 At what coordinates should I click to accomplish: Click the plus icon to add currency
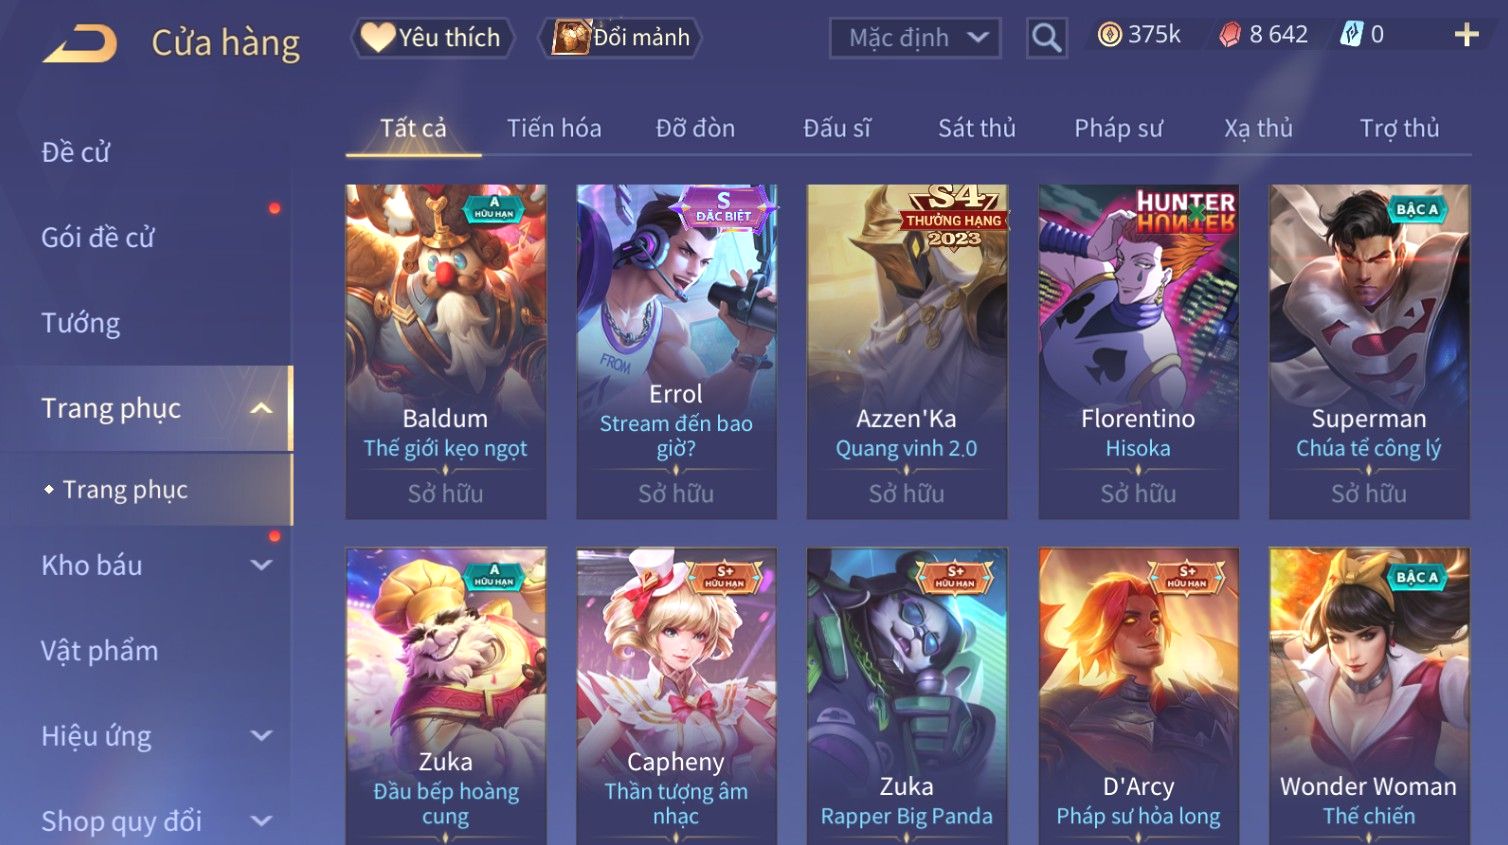[1466, 35]
